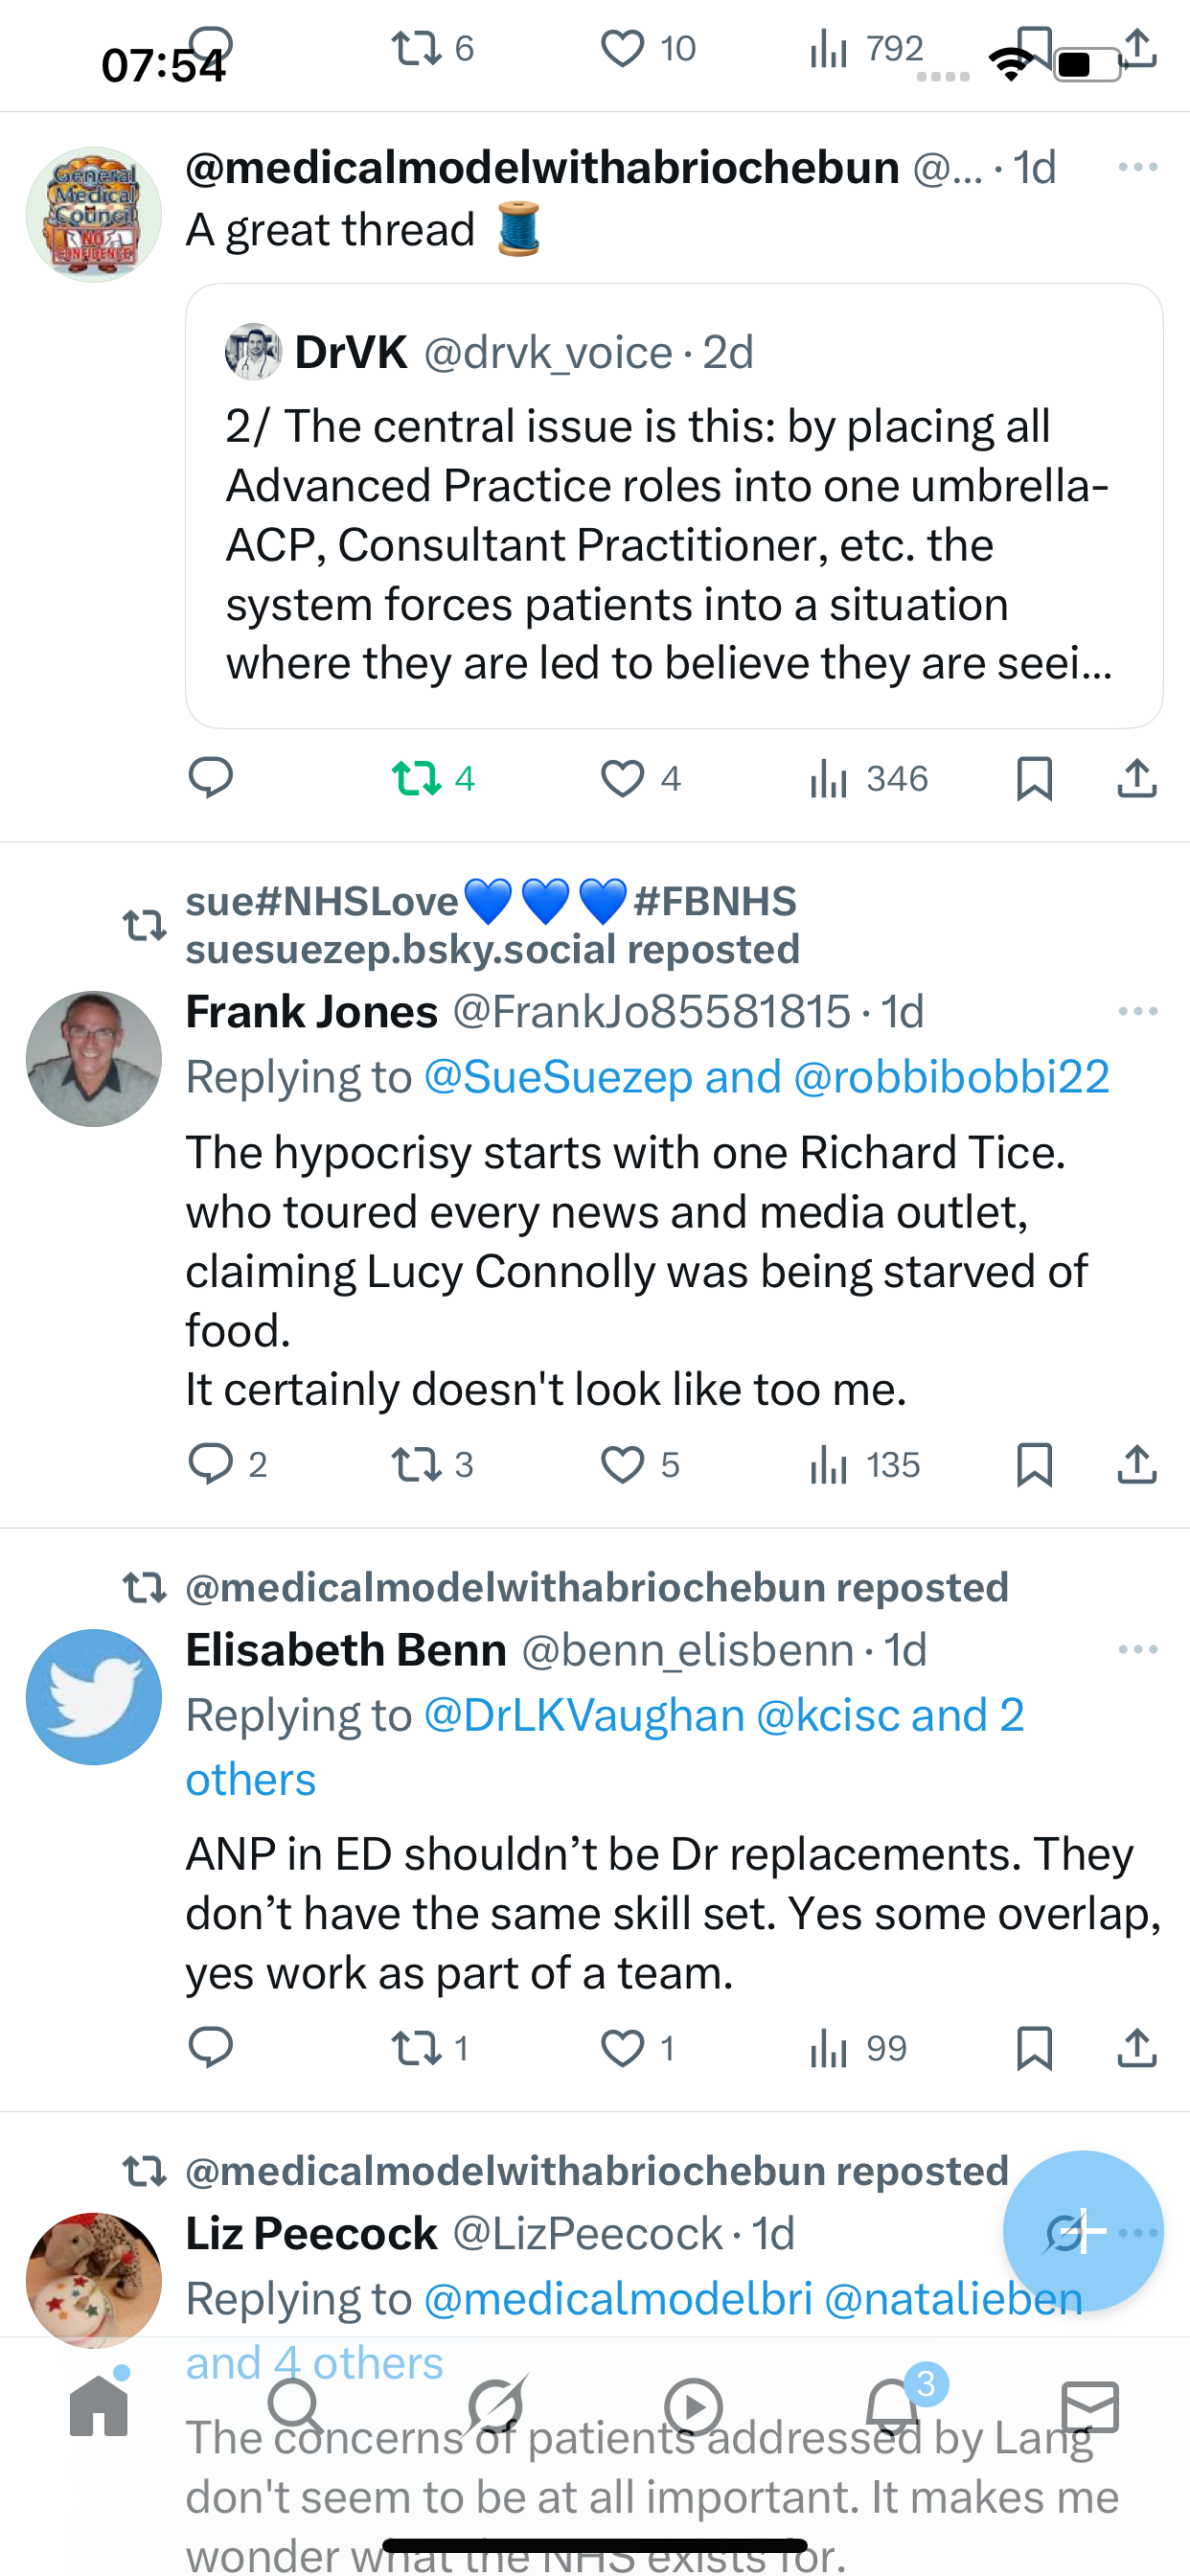Reply to Frank Jones's post
1190x2576 pixels.
tap(210, 1465)
